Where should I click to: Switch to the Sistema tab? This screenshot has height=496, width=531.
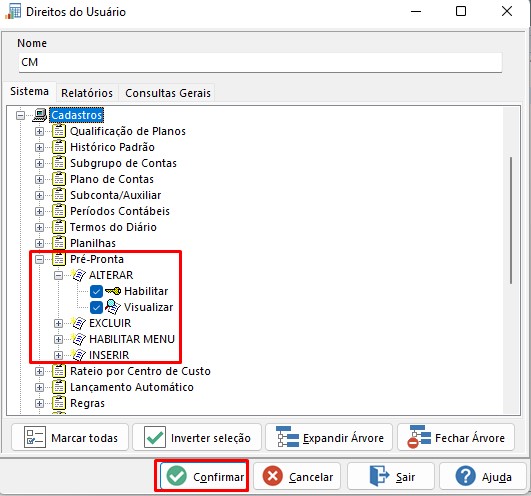point(29,91)
